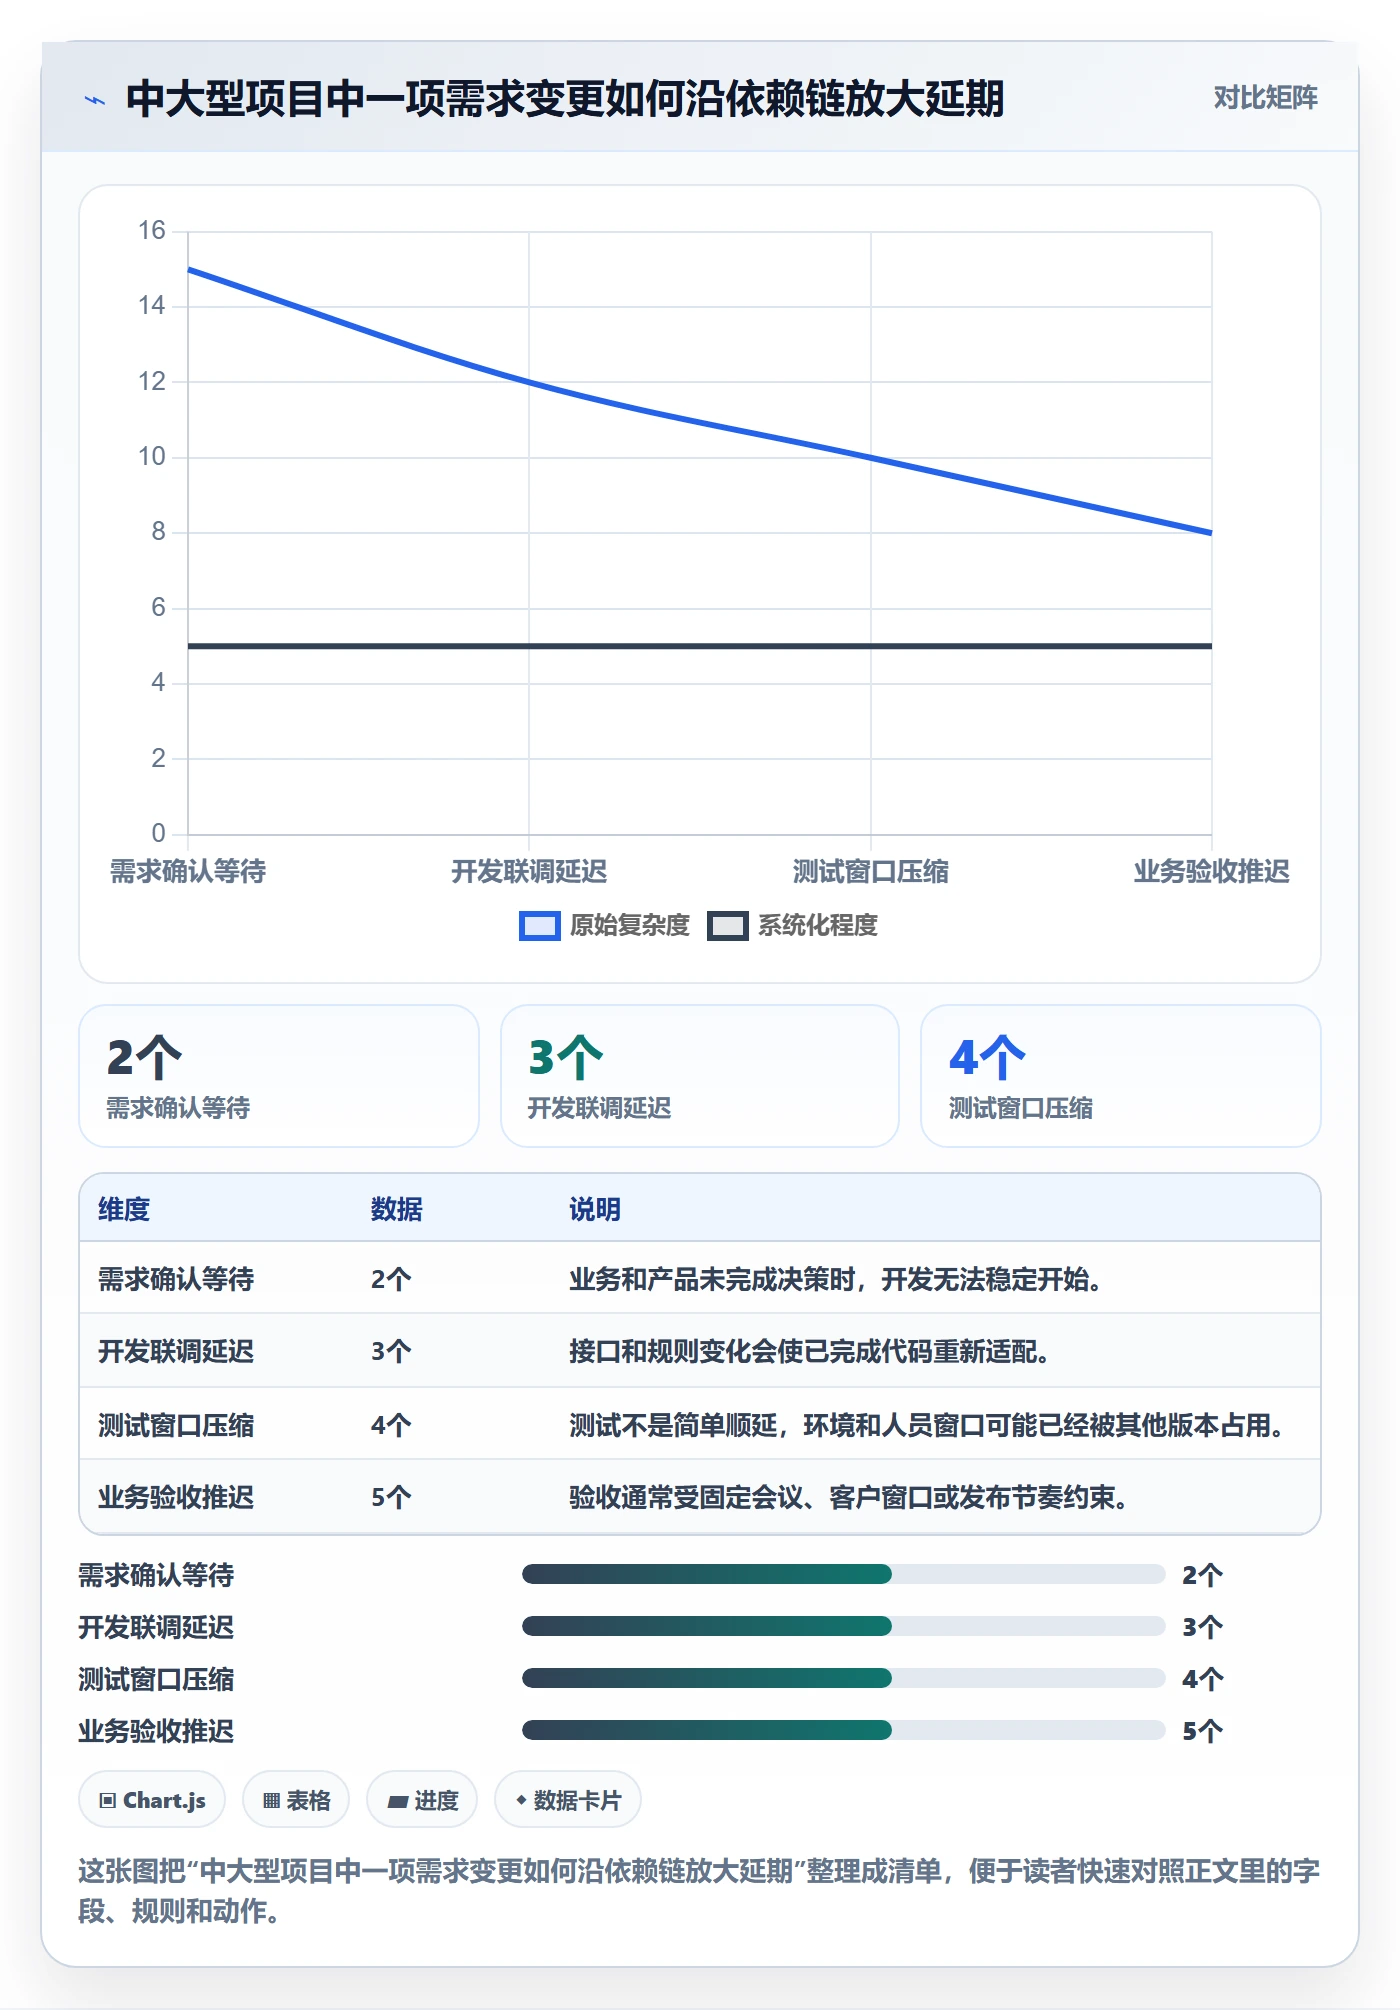This screenshot has width=1400, height=2010.
Task: Toggle the blue 原始复杂度 legend swatch
Action: pyautogui.click(x=539, y=926)
